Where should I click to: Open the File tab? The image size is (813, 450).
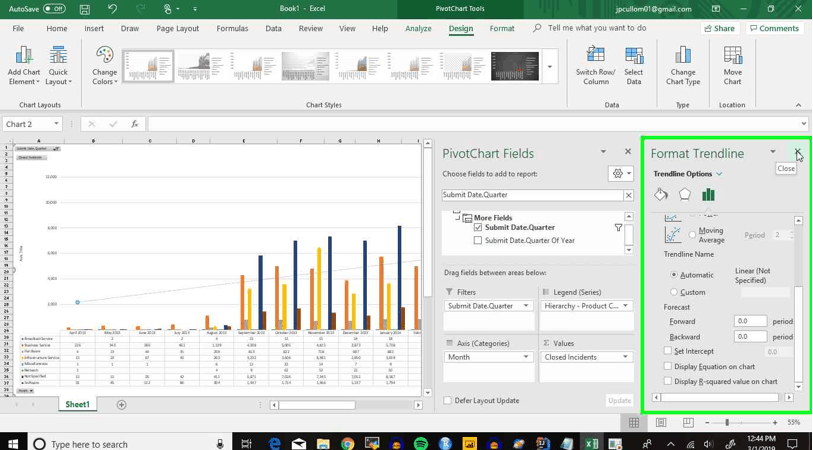pos(18,29)
